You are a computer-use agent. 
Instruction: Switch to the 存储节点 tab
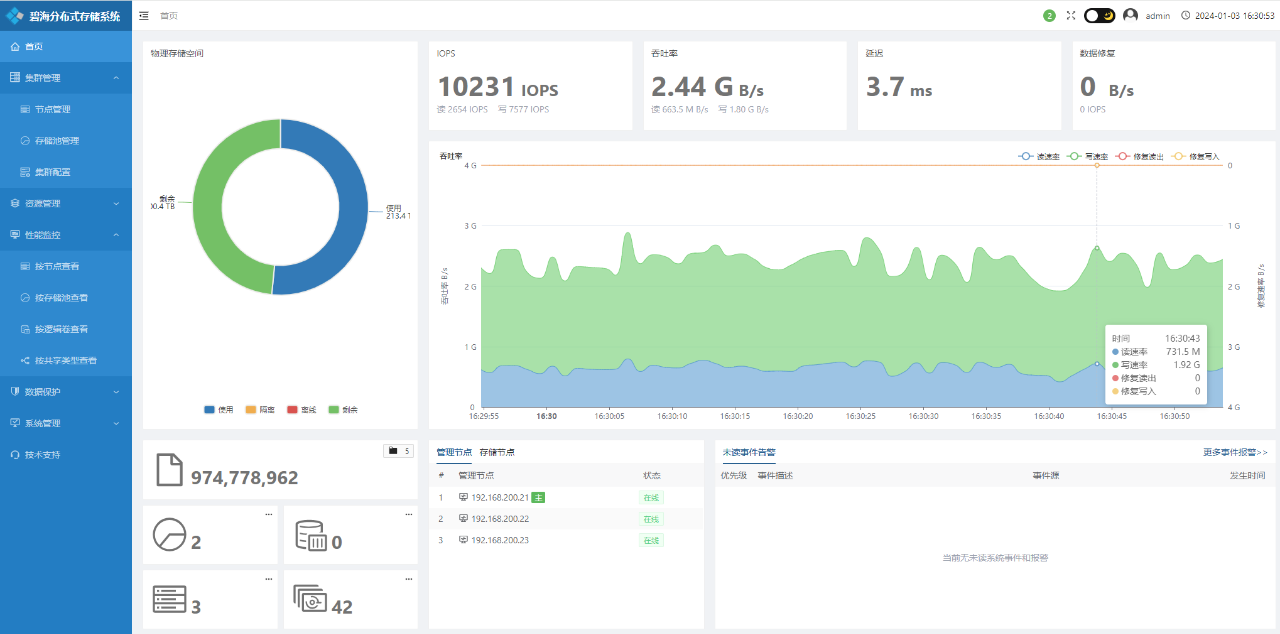coord(497,453)
